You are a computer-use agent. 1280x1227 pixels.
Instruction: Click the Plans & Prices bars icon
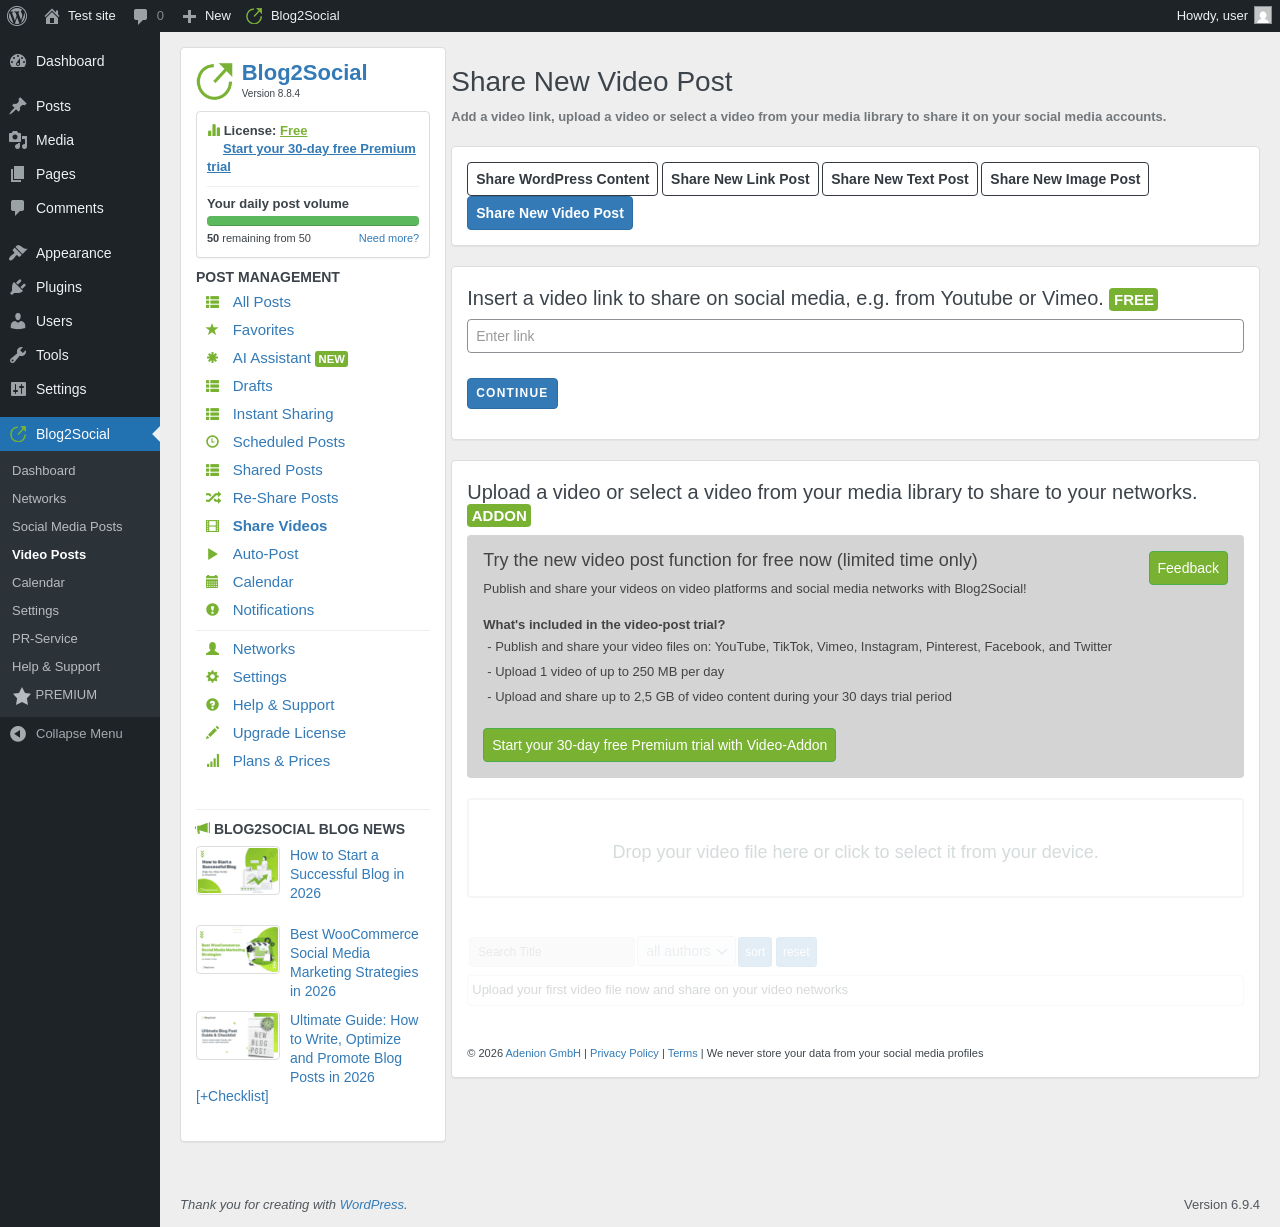pos(212,761)
